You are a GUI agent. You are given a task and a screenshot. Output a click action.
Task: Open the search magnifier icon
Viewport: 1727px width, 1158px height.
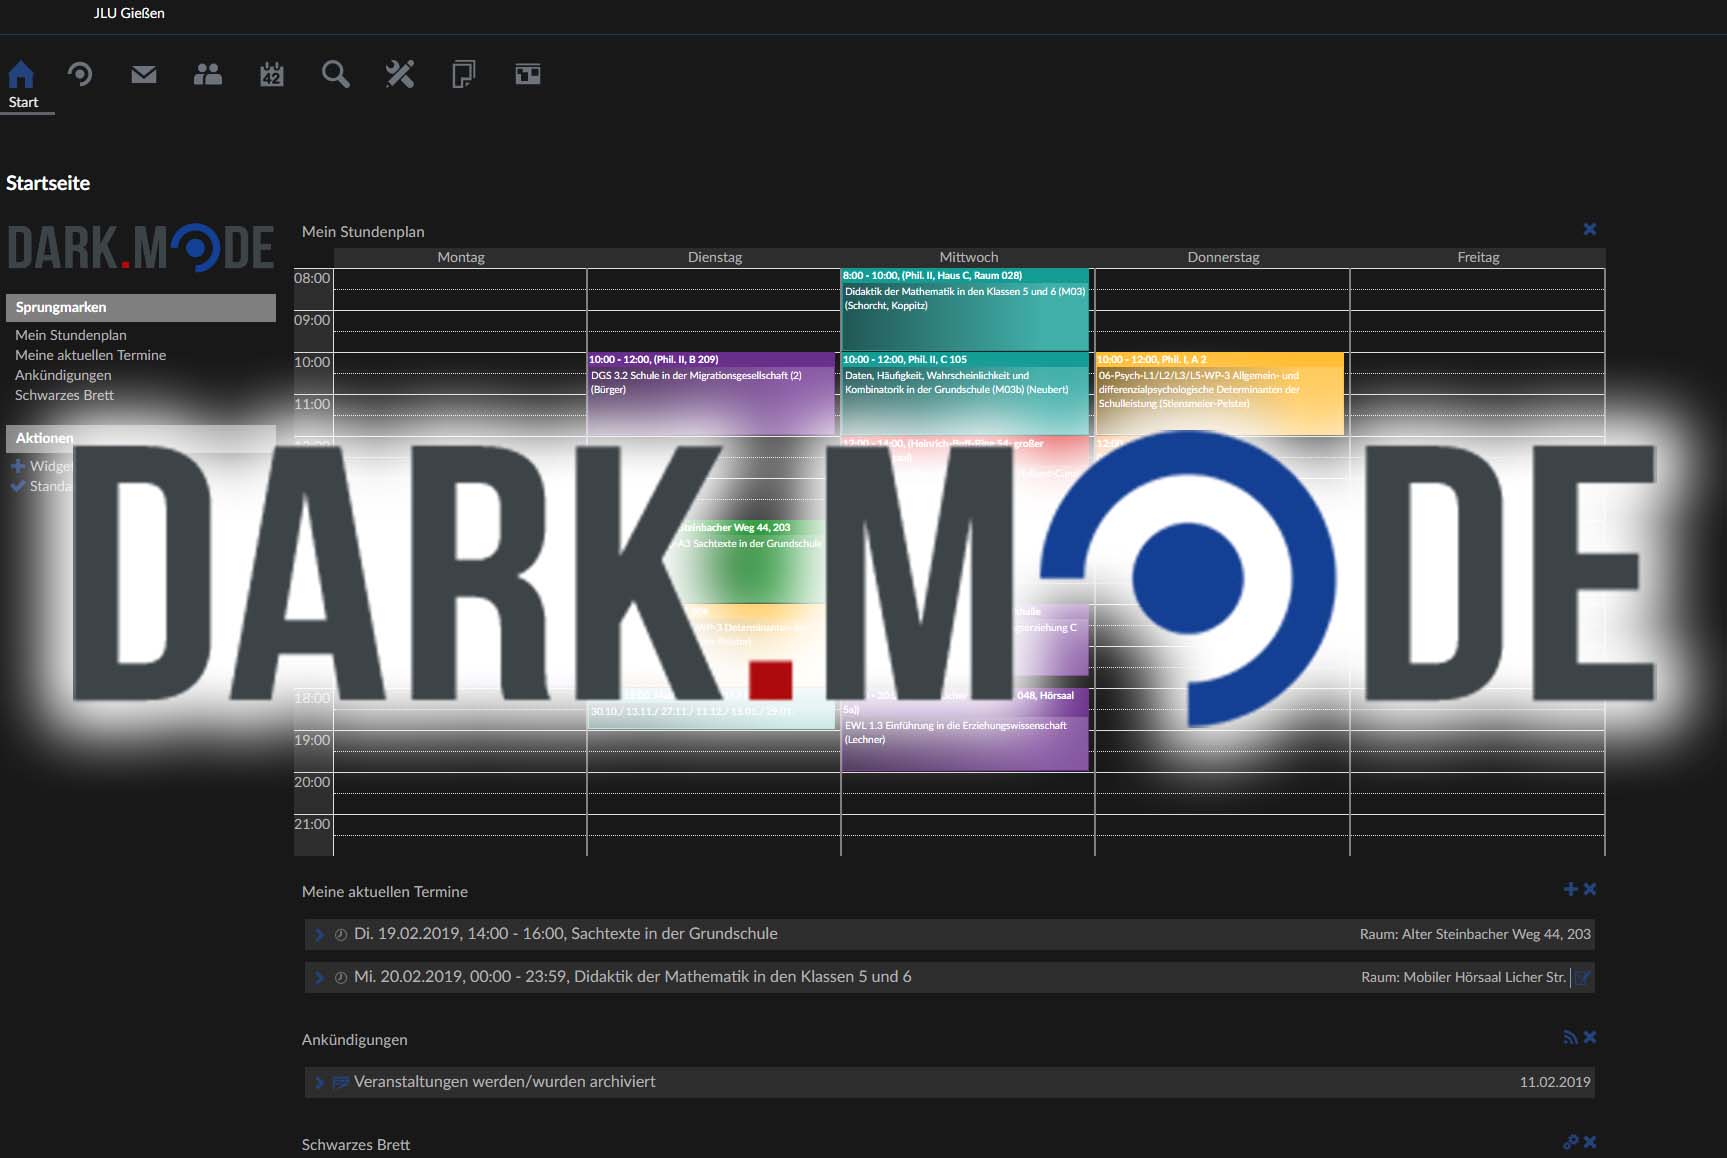point(336,74)
